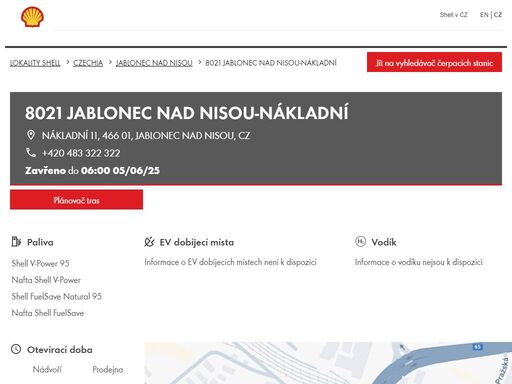The width and height of the screenshot is (512, 384).
Task: Click on the station map
Action: (x=328, y=363)
